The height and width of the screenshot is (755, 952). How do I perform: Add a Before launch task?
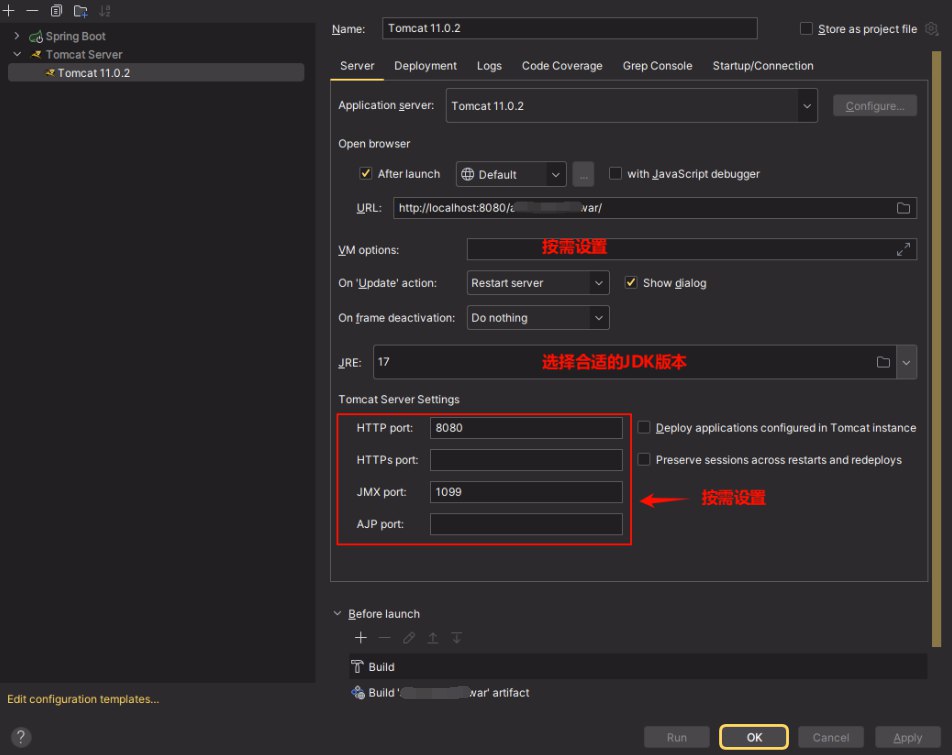click(361, 638)
